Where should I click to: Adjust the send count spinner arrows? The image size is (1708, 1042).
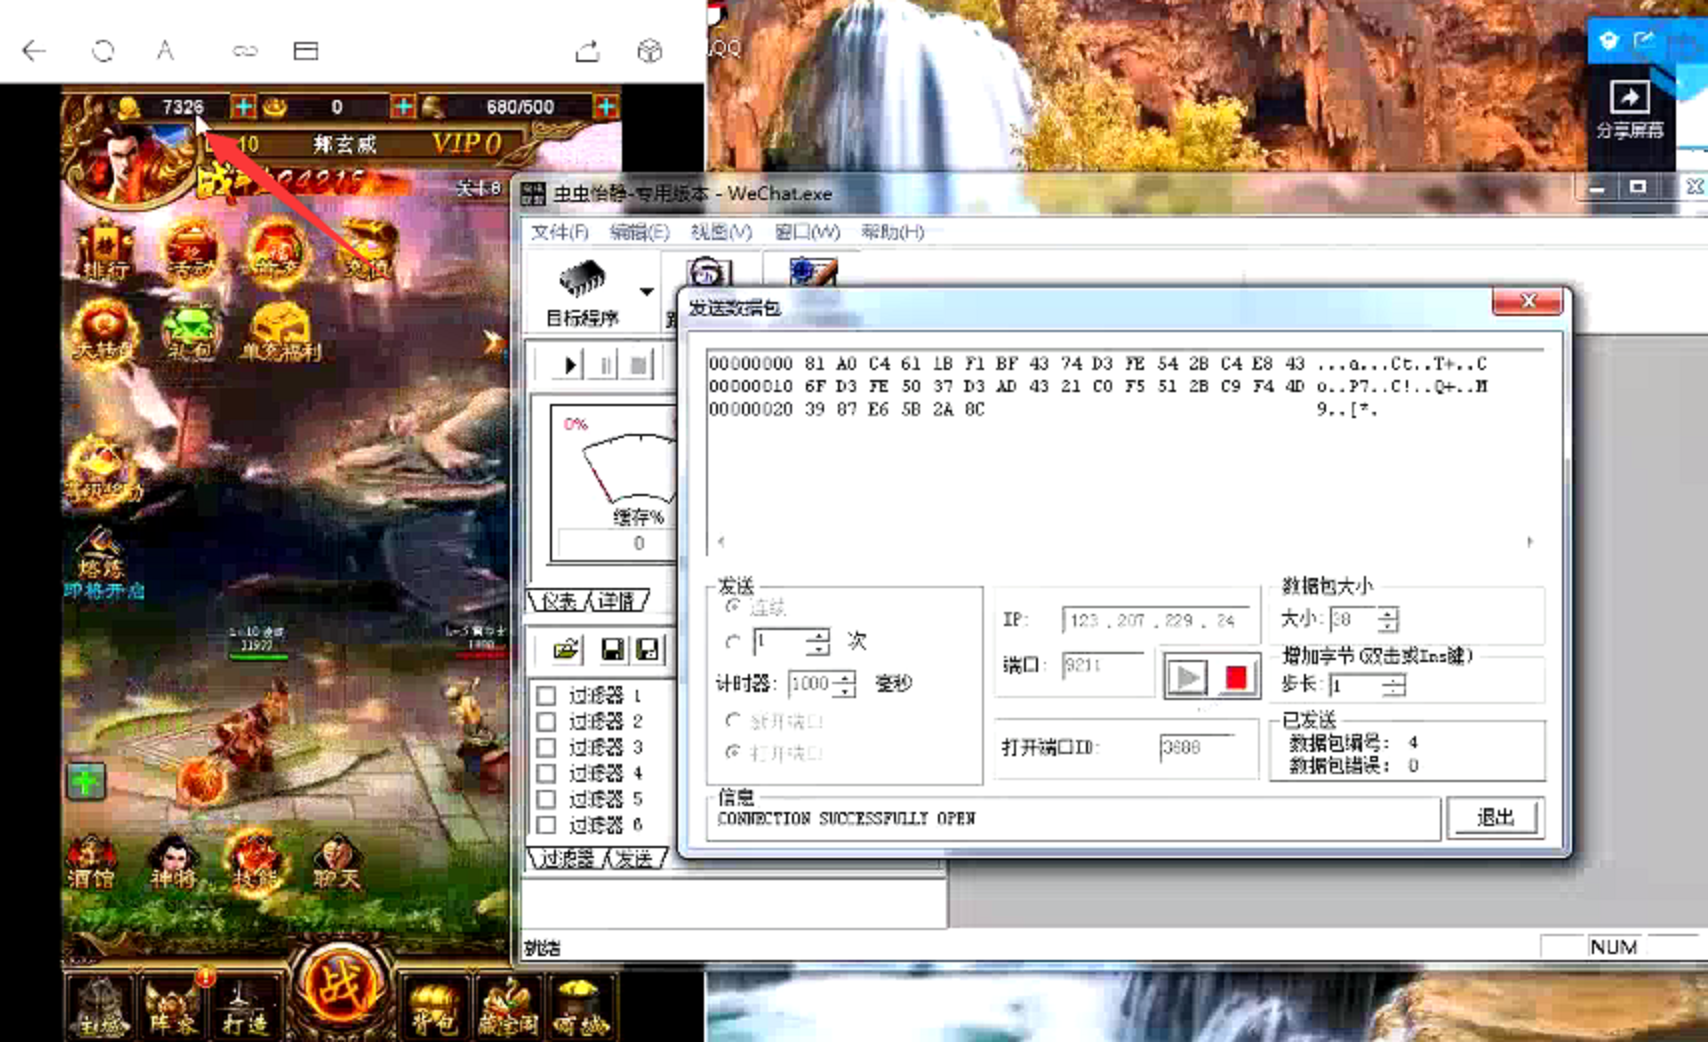pos(819,642)
